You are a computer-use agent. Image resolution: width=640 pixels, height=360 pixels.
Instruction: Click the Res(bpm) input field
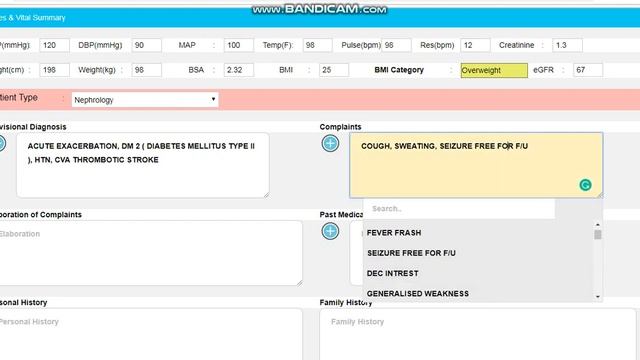(475, 45)
